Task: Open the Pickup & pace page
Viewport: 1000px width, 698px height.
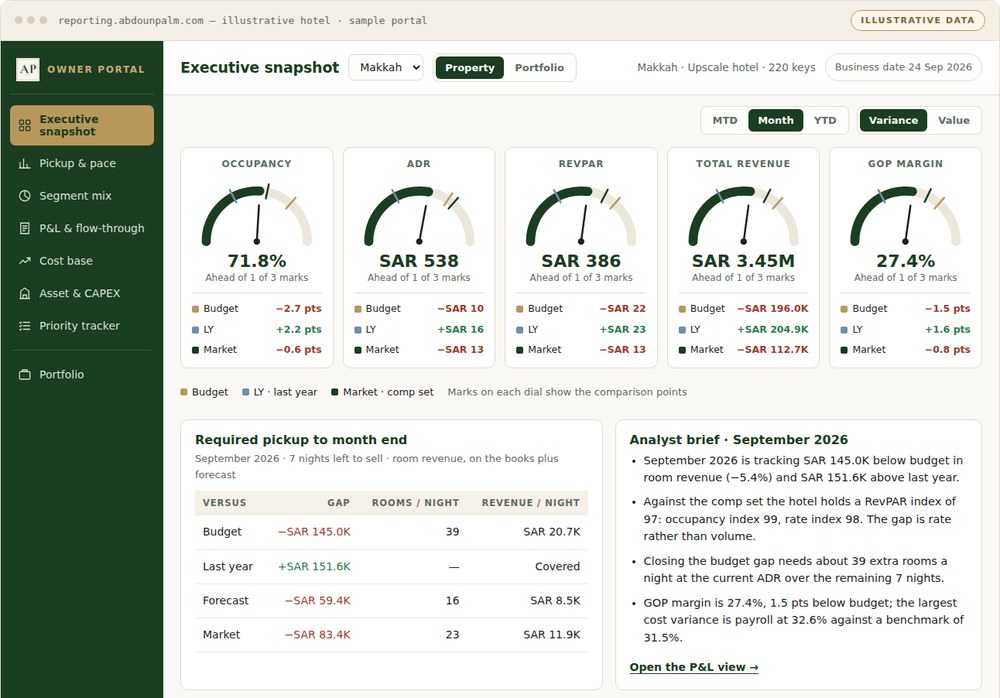Action: pyautogui.click(x=82, y=163)
